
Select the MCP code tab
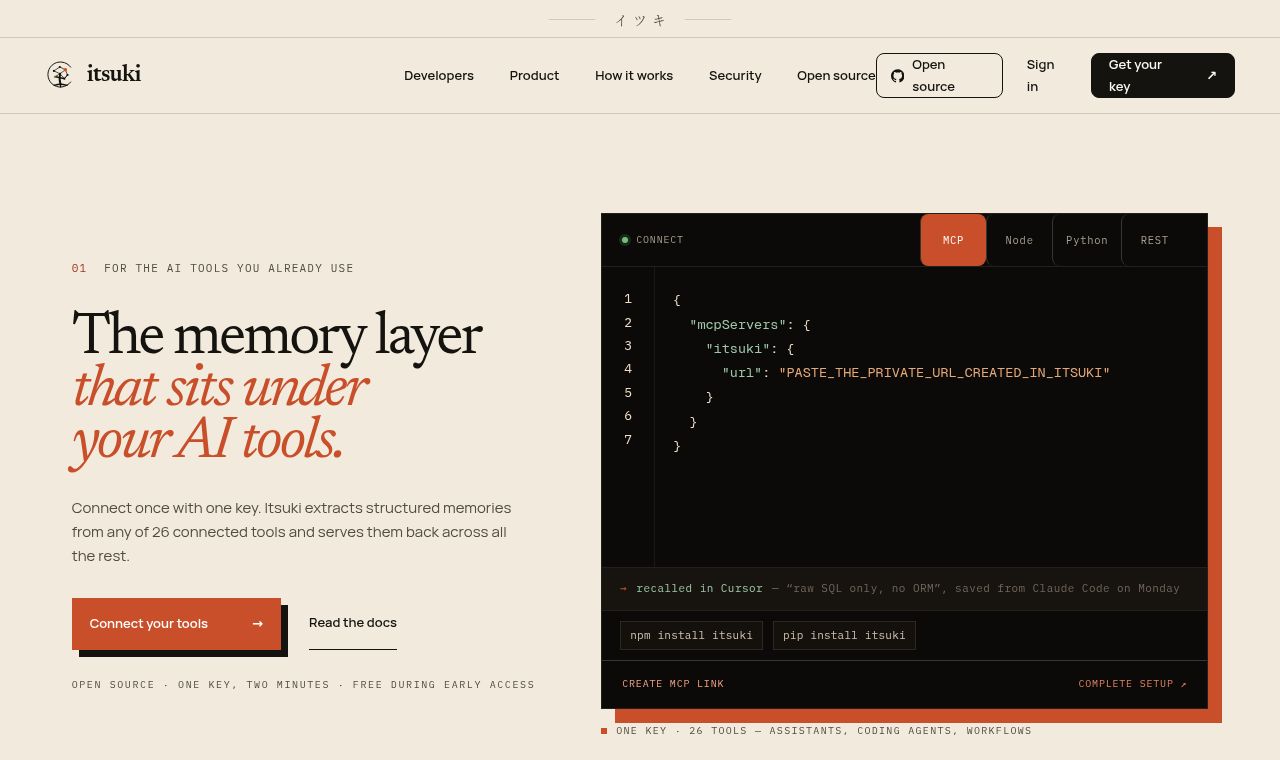coord(953,240)
